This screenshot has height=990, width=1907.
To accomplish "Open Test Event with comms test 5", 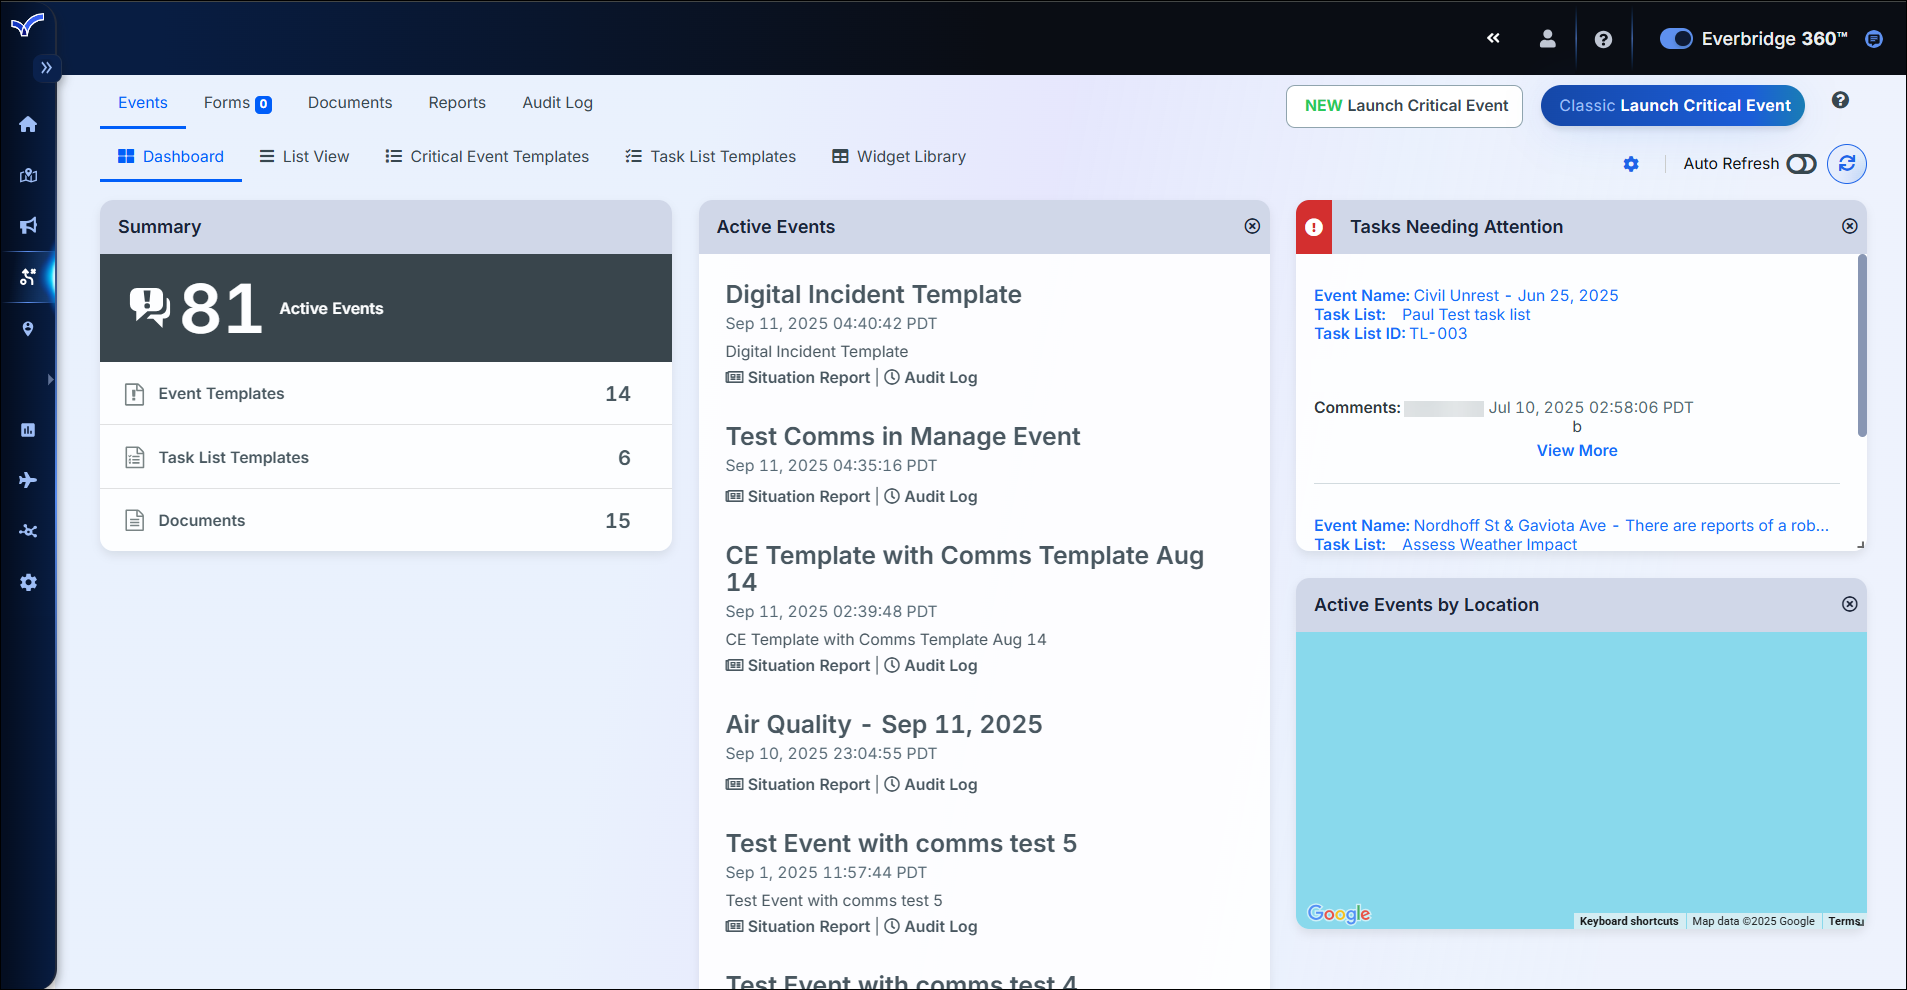I will tap(901, 844).
